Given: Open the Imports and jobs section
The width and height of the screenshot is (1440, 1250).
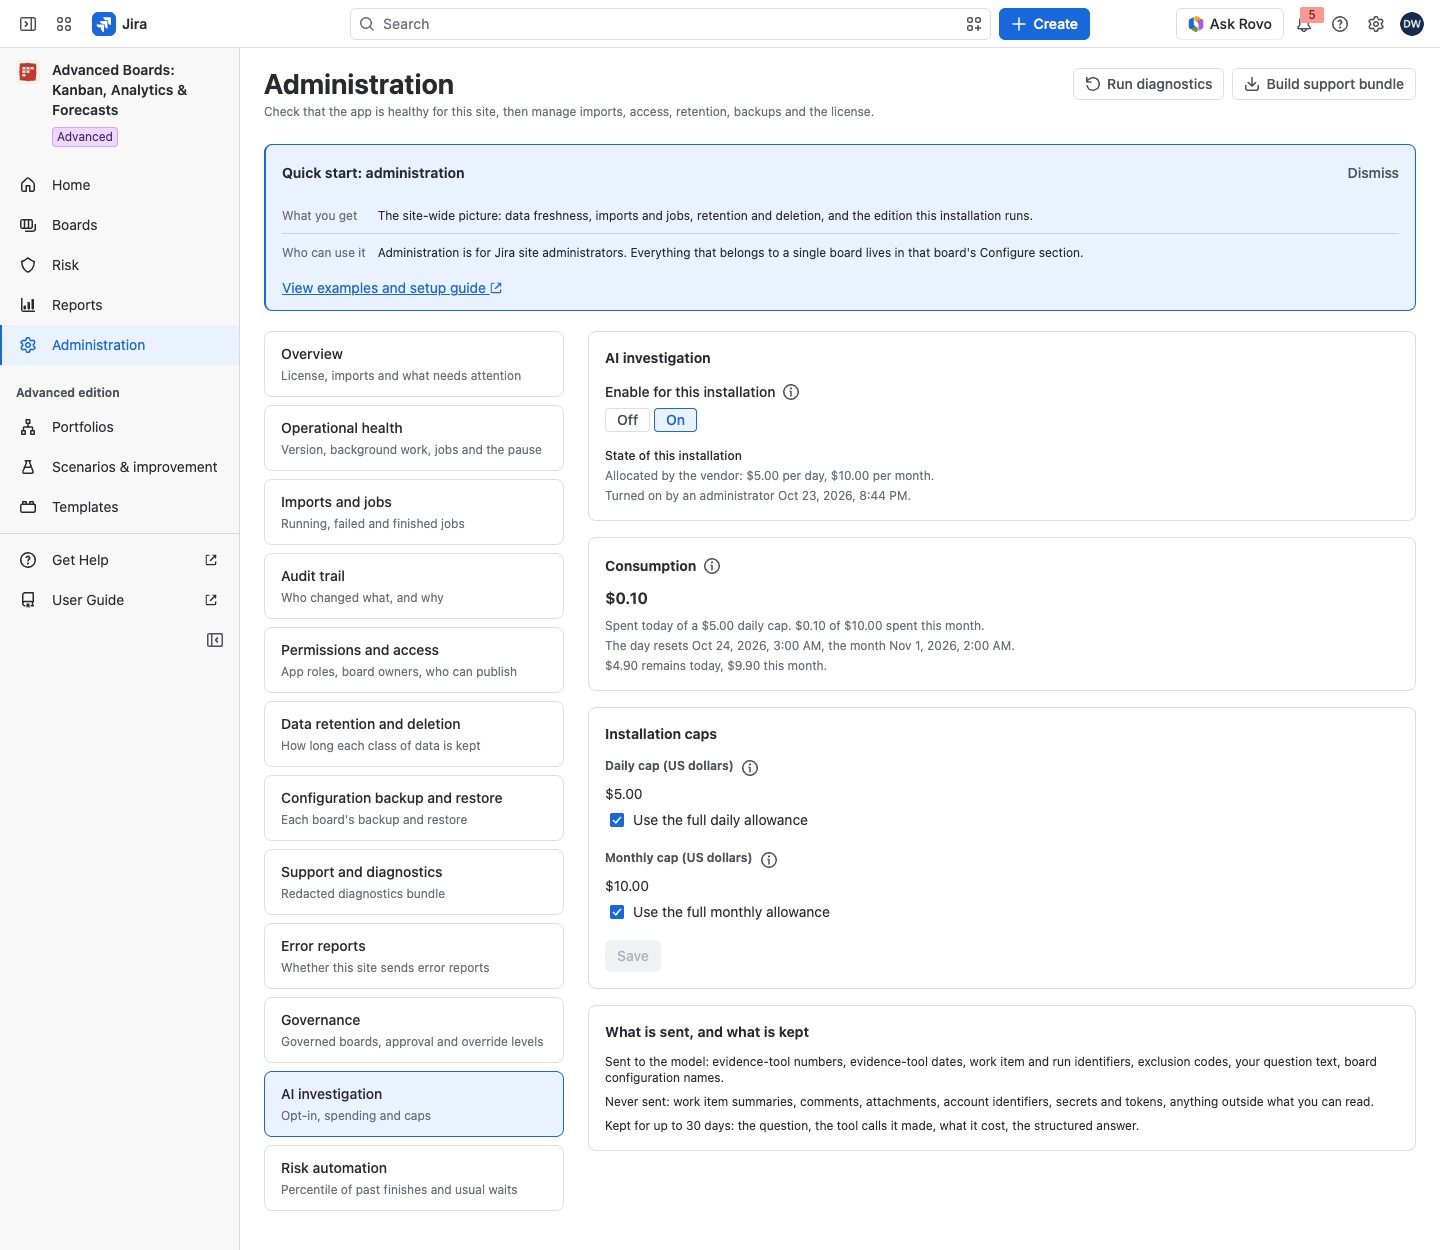Looking at the screenshot, I should pos(414,512).
